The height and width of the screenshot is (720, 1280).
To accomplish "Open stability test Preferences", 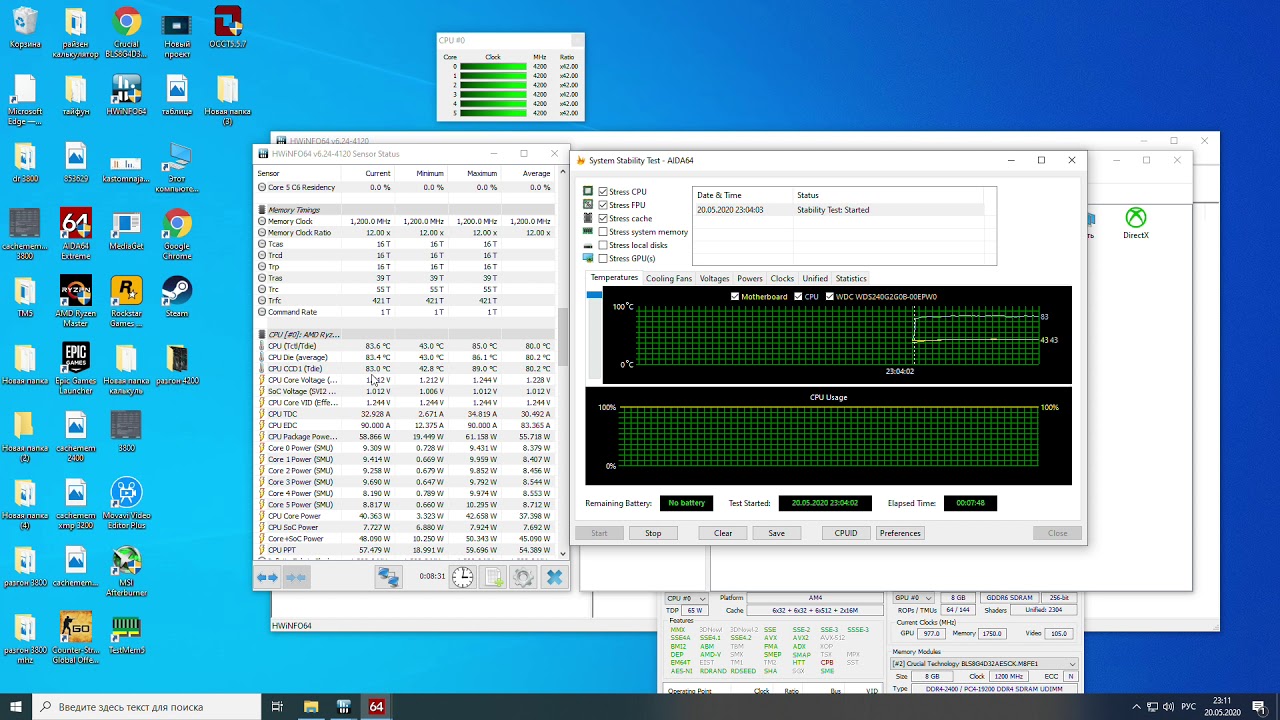I will point(900,533).
